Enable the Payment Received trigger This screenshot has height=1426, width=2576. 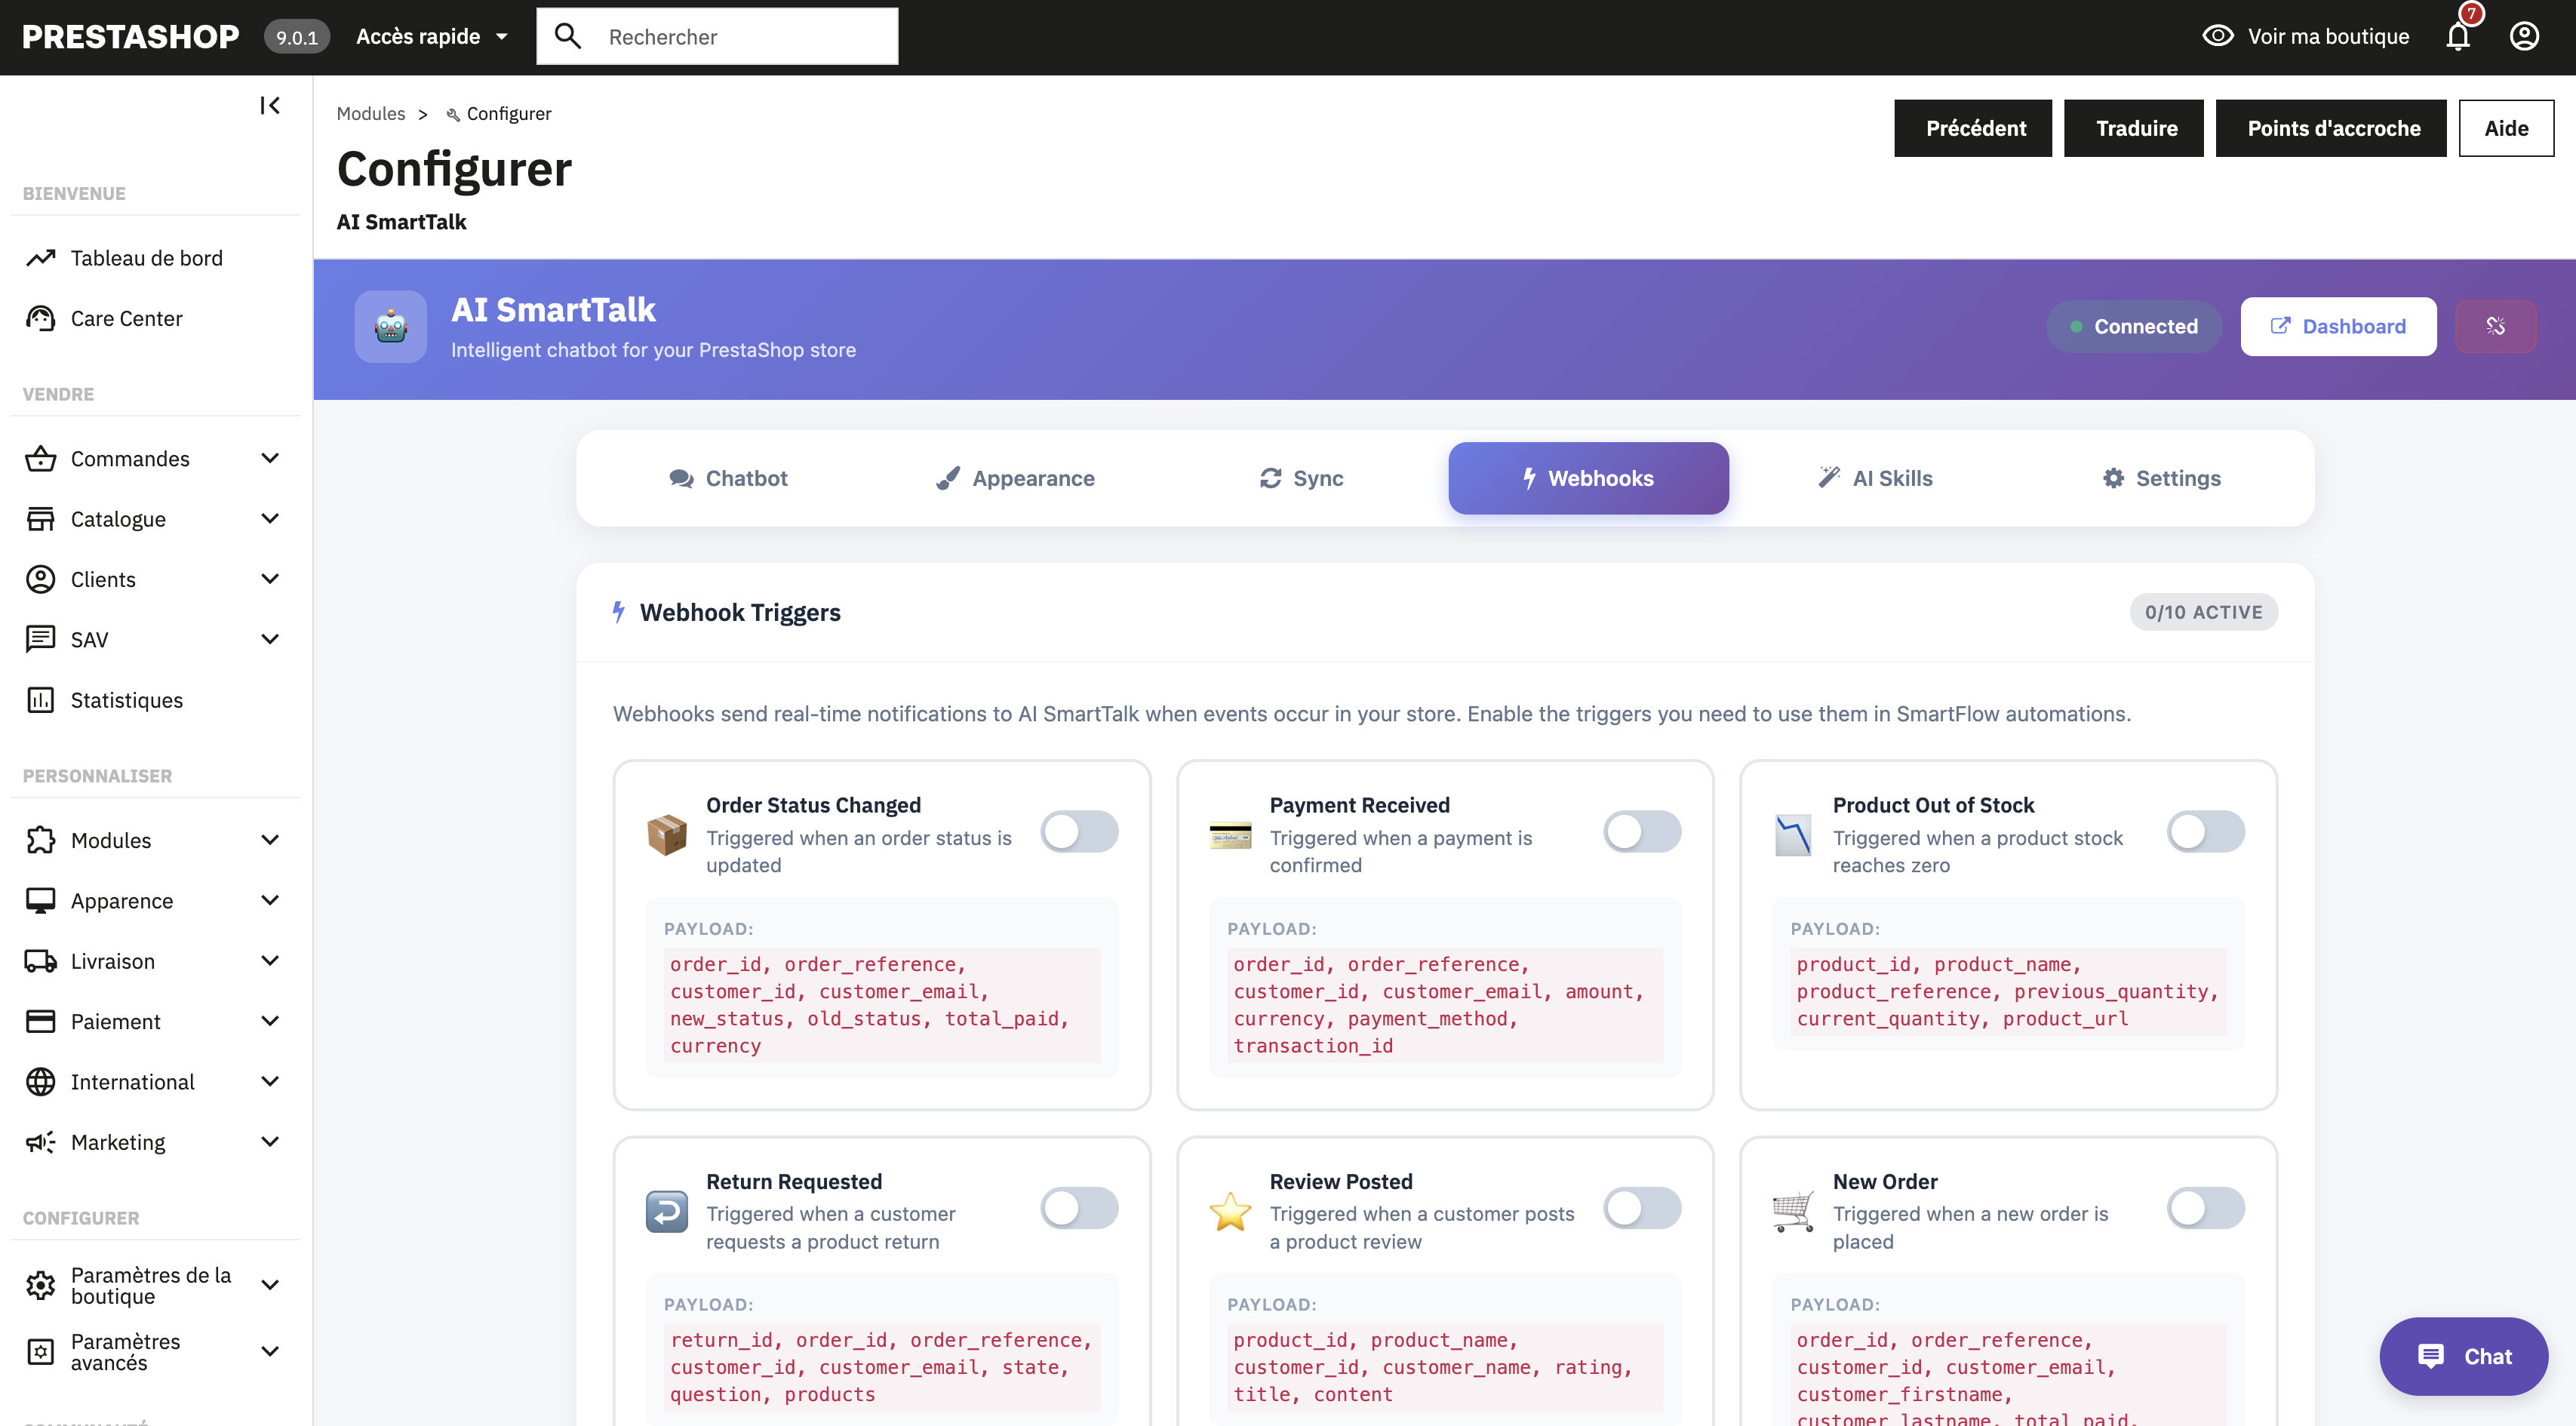(x=1643, y=831)
